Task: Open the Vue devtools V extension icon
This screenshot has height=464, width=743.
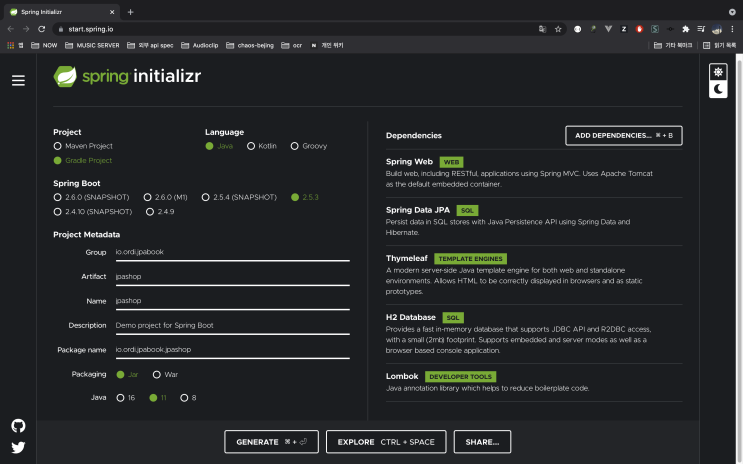Action: coord(608,29)
